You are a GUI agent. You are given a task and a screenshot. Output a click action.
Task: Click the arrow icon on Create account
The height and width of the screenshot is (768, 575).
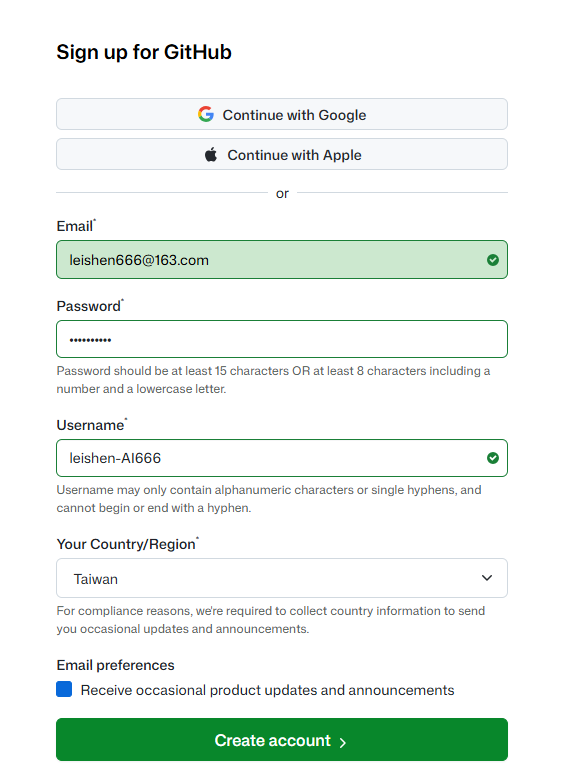(x=343, y=743)
